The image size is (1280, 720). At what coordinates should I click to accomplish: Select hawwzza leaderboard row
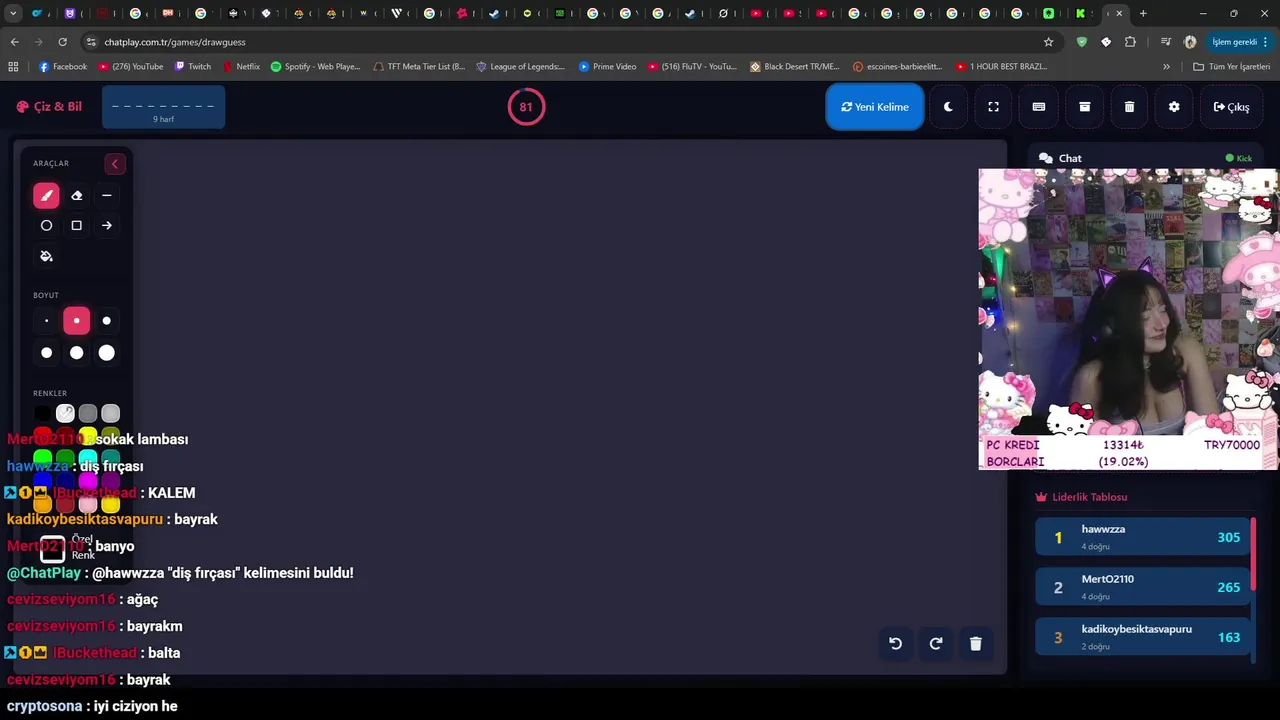point(1142,537)
